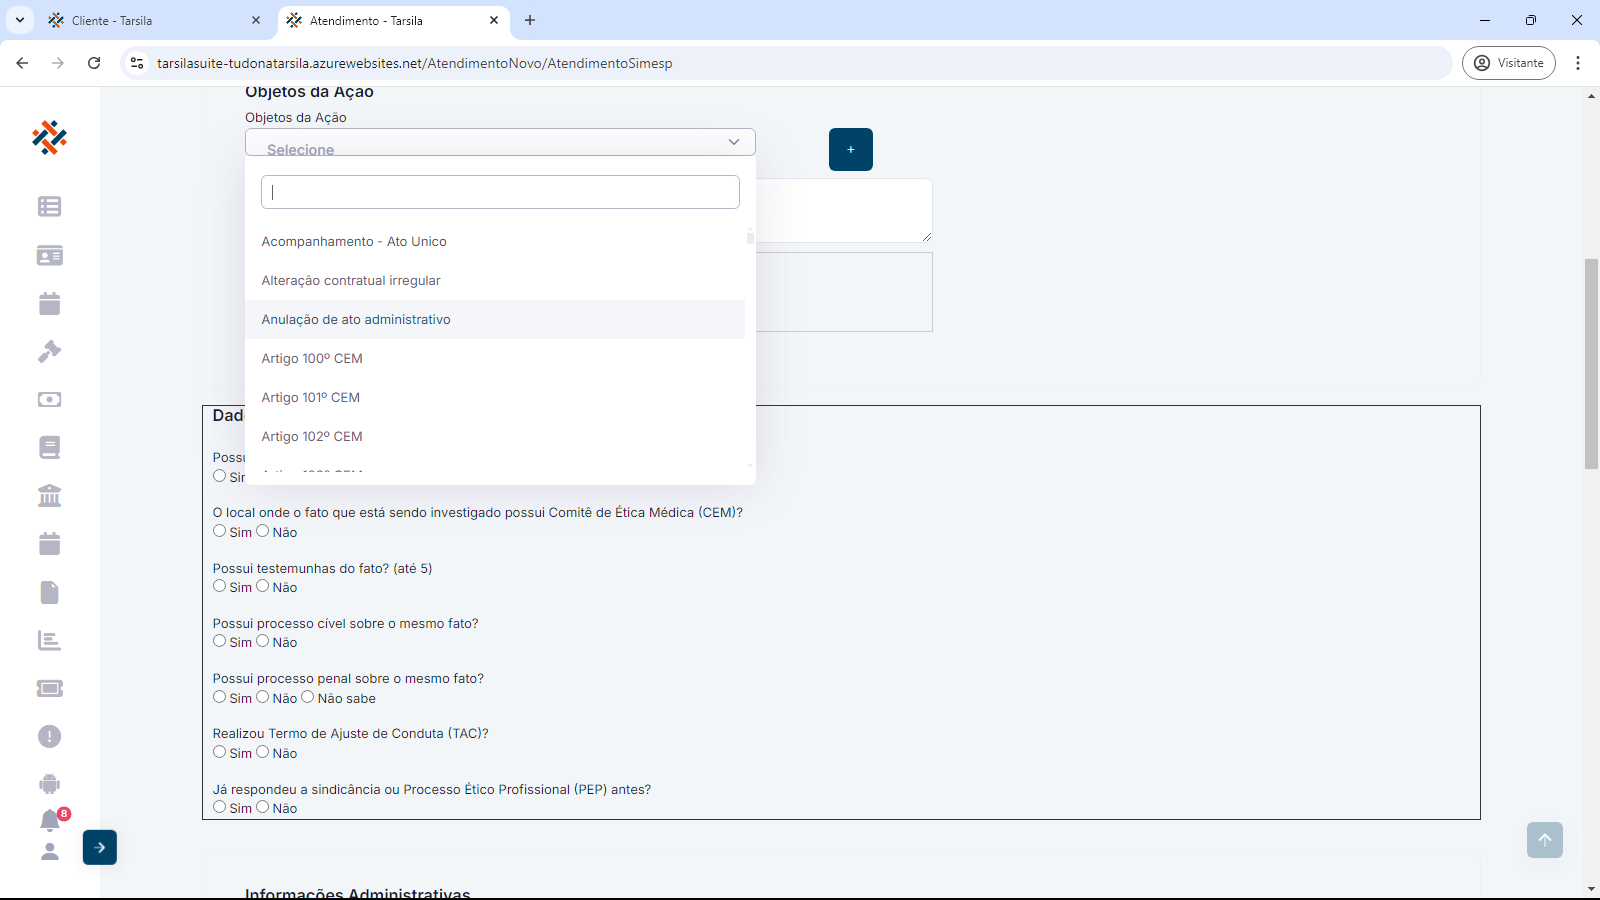The width and height of the screenshot is (1600, 900).
Task: Select Não sabe for processo penal question
Action: click(x=308, y=697)
